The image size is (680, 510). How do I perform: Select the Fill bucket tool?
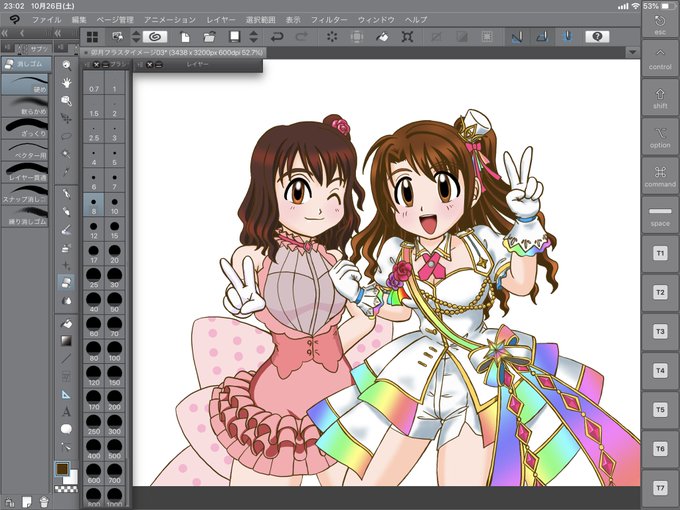coord(66,323)
